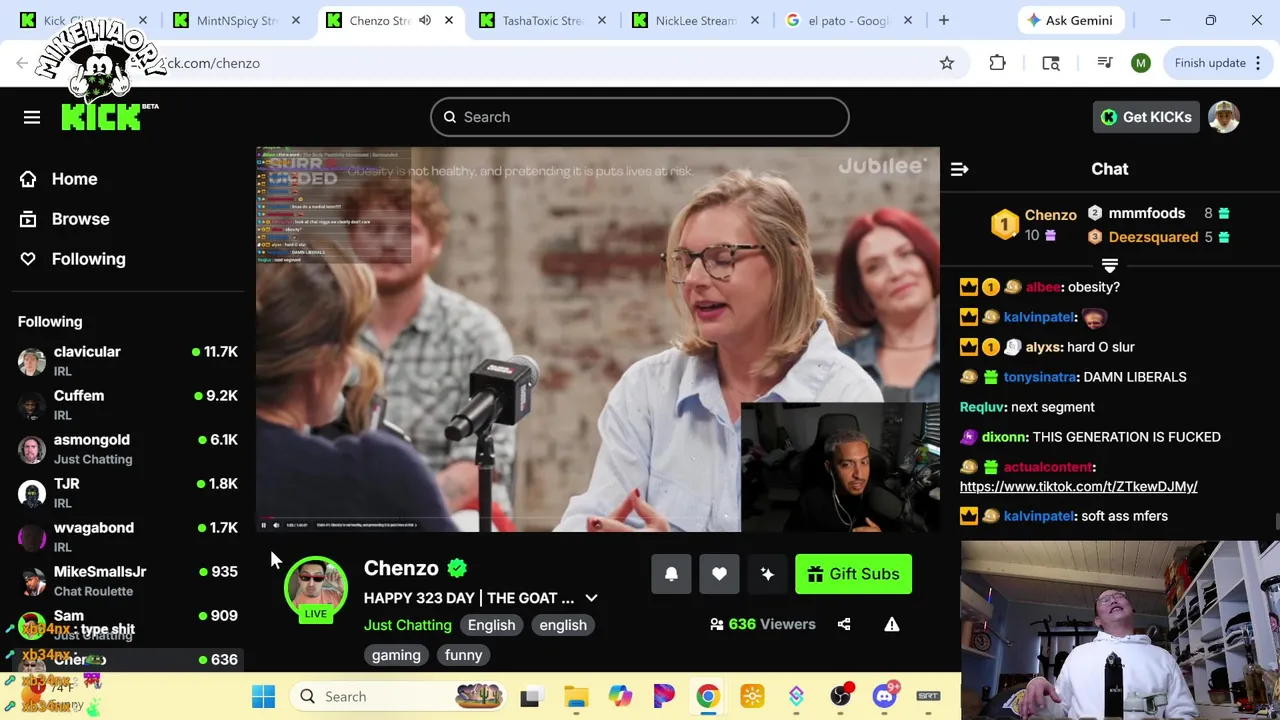Share the stream via share icon
The width and height of the screenshot is (1280, 720).
(844, 624)
